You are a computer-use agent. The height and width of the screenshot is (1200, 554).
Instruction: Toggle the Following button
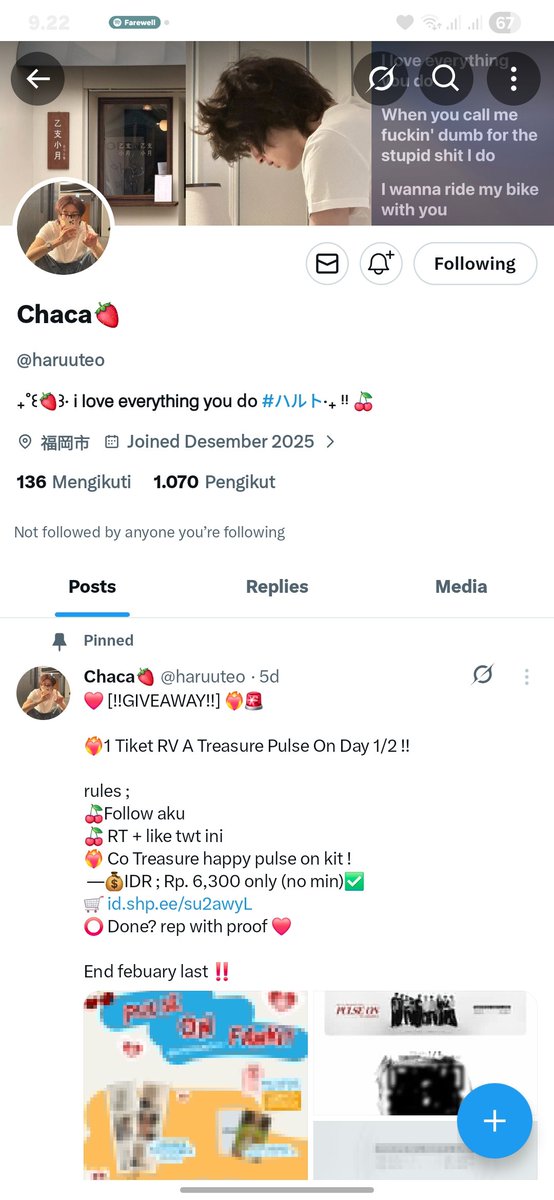point(475,264)
